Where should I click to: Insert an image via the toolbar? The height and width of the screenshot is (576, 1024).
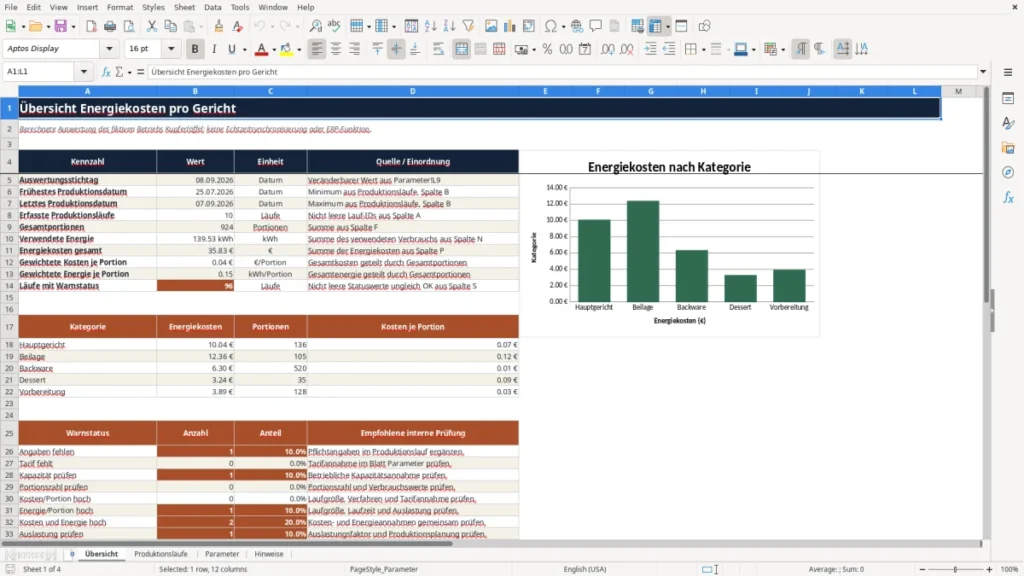click(491, 26)
